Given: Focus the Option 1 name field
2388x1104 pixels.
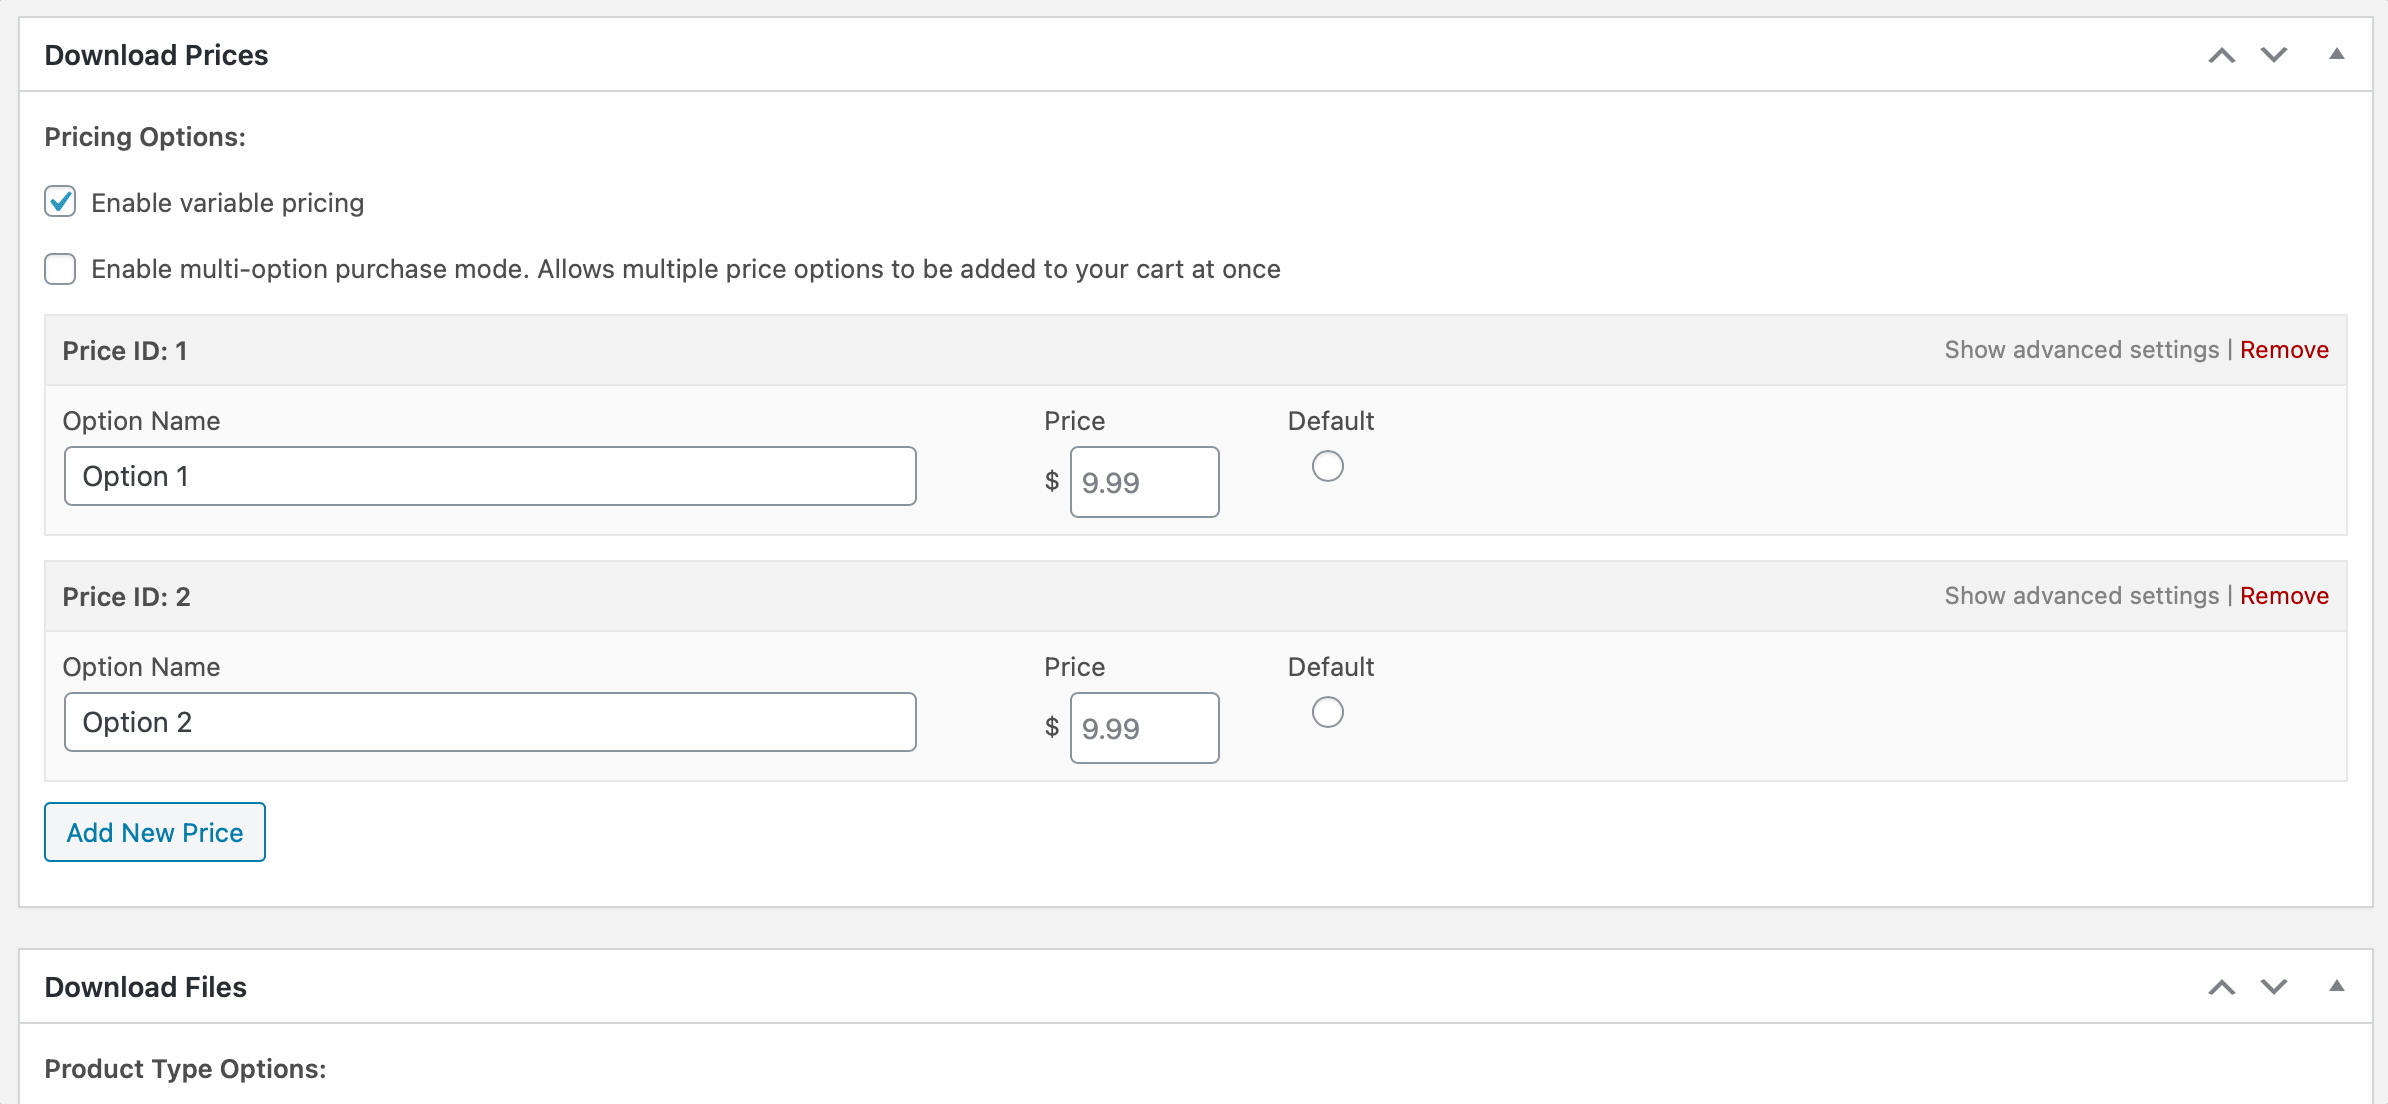Looking at the screenshot, I should tap(490, 476).
